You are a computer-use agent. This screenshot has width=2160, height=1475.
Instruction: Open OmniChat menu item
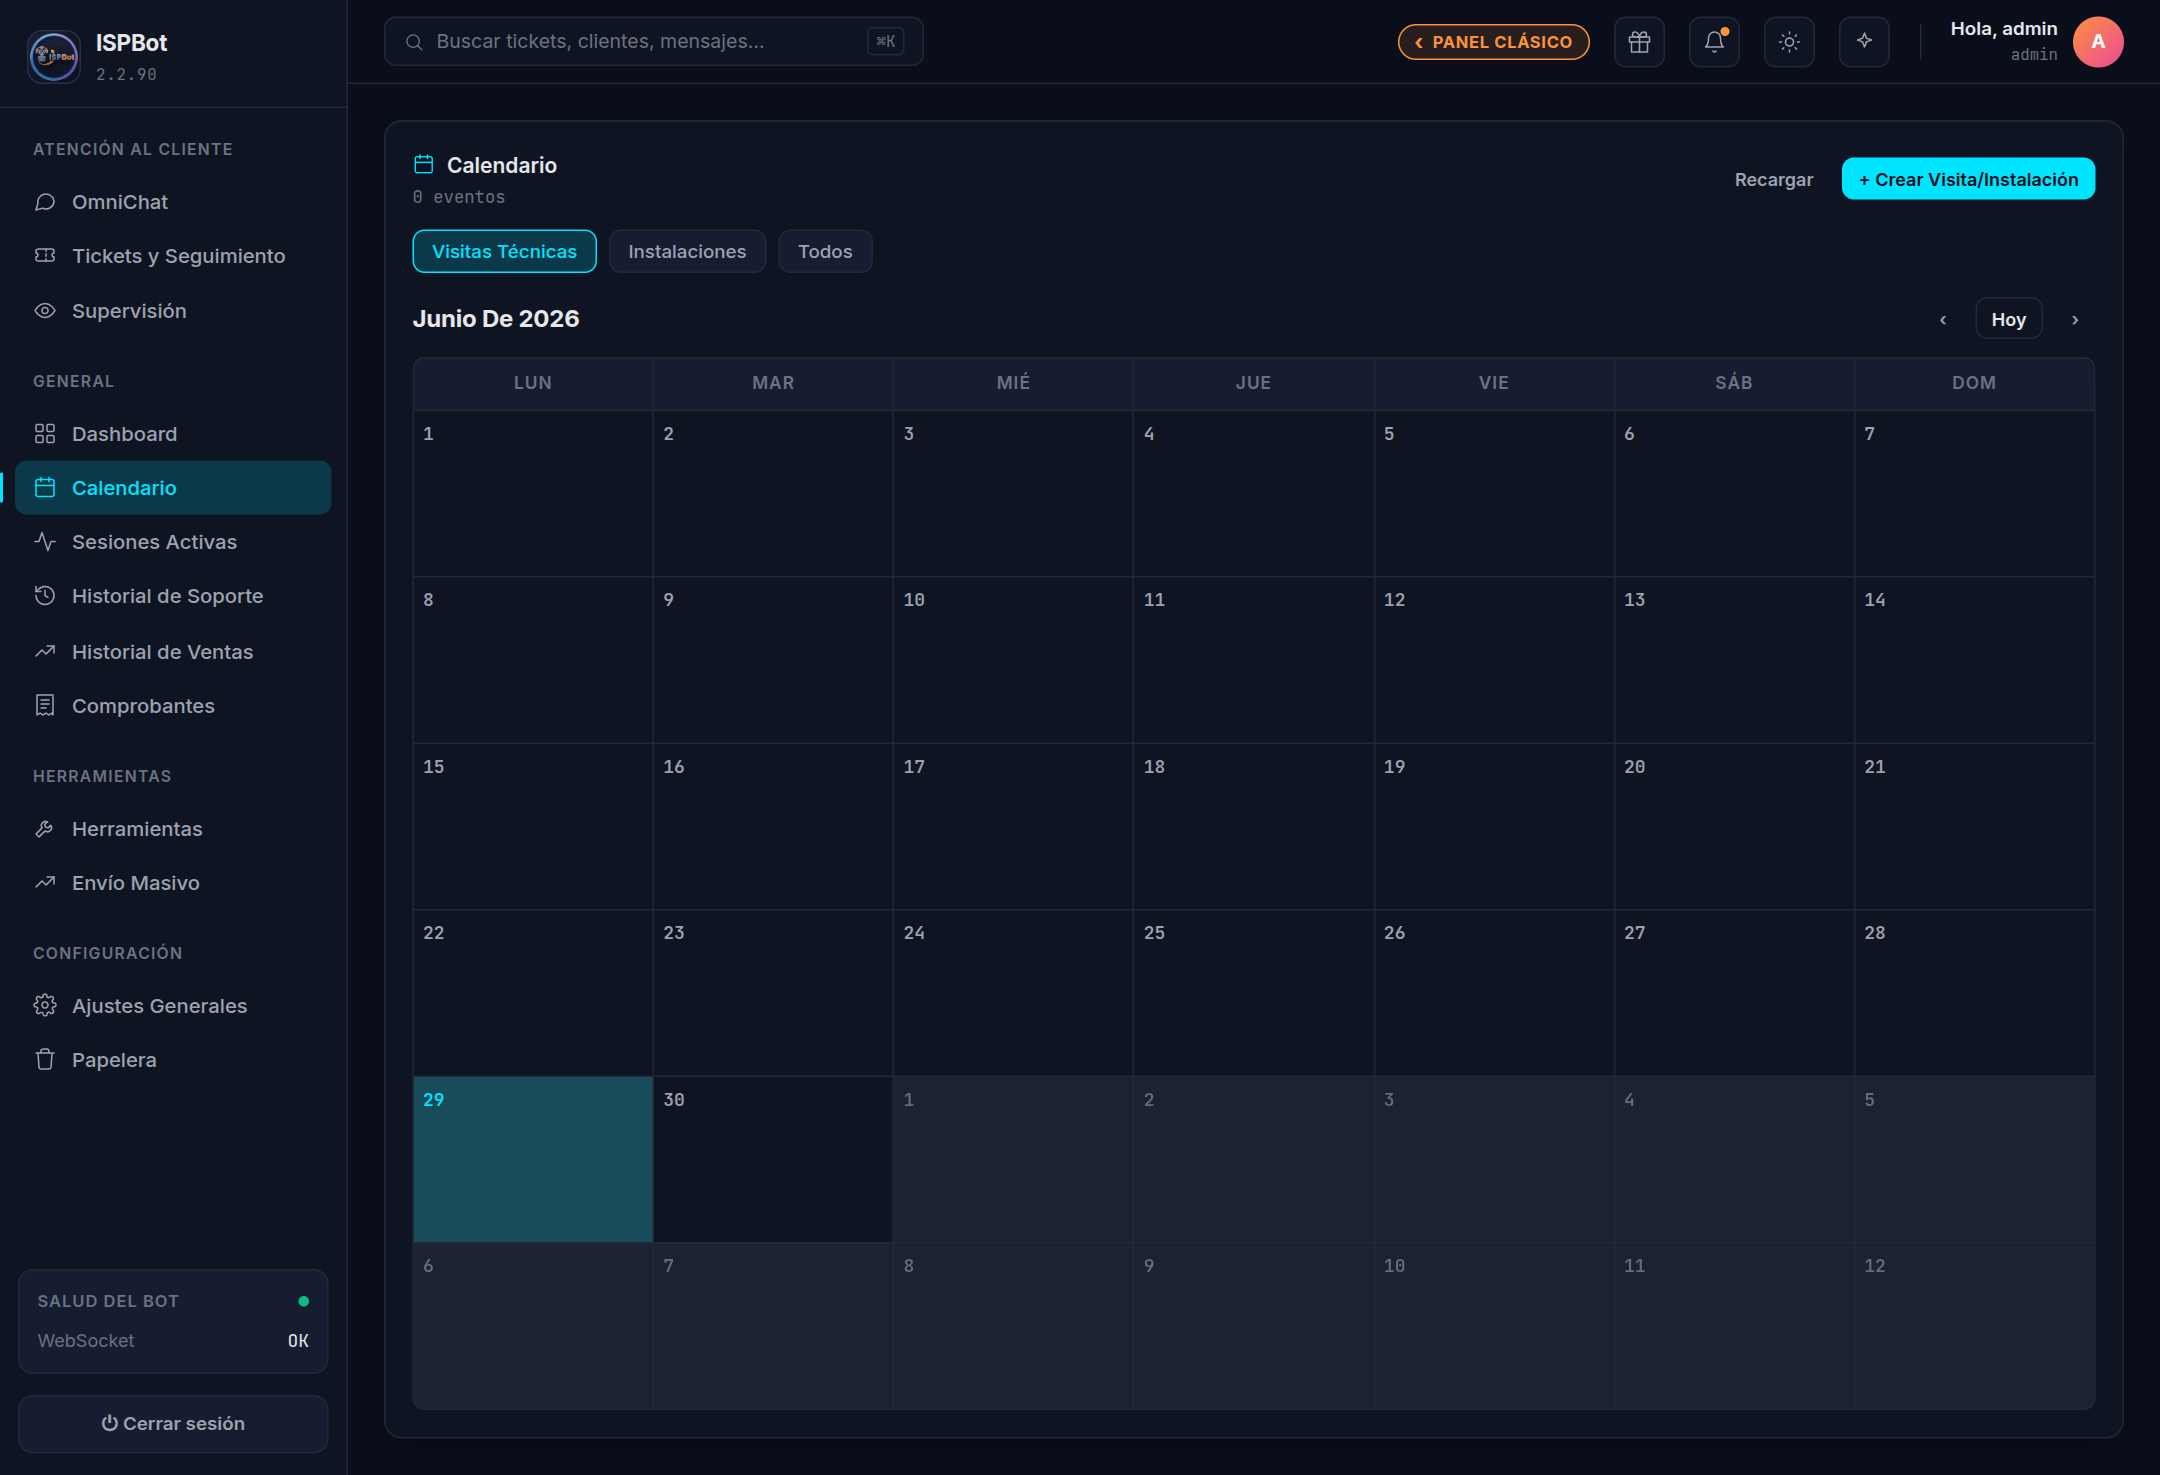(173, 202)
